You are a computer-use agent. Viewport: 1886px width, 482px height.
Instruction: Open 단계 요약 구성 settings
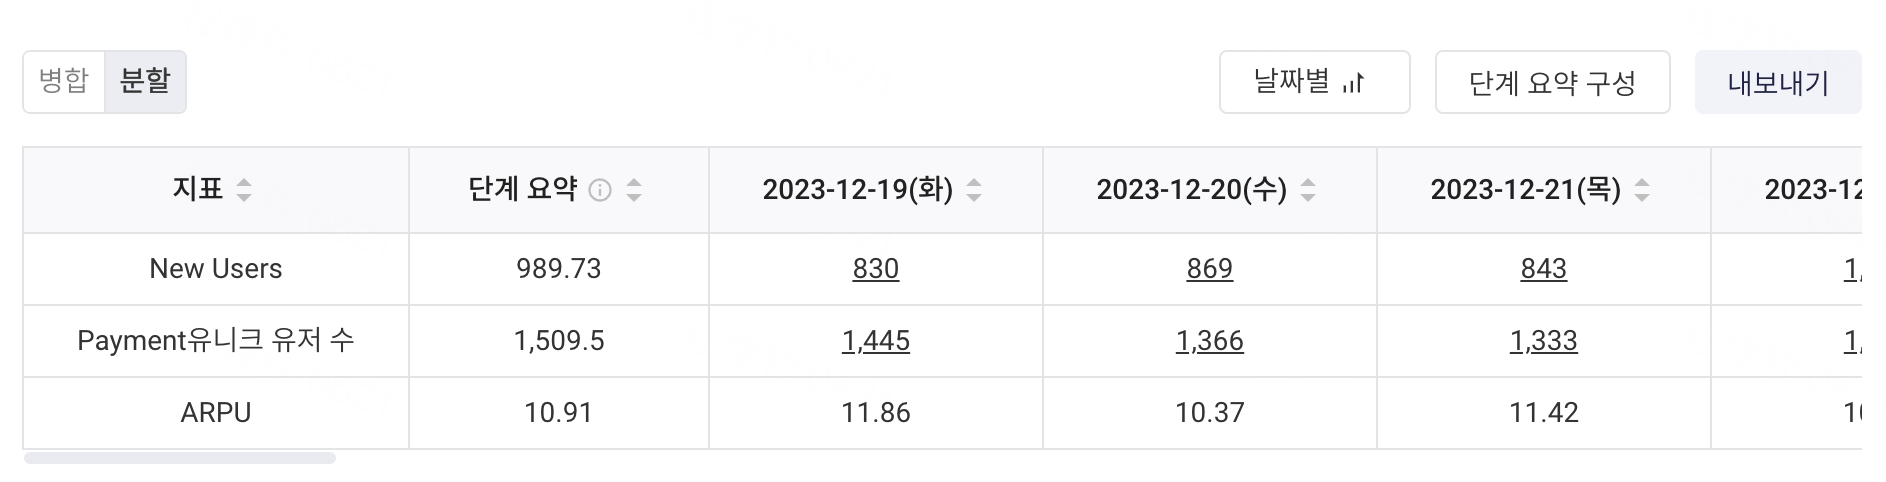1552,82
